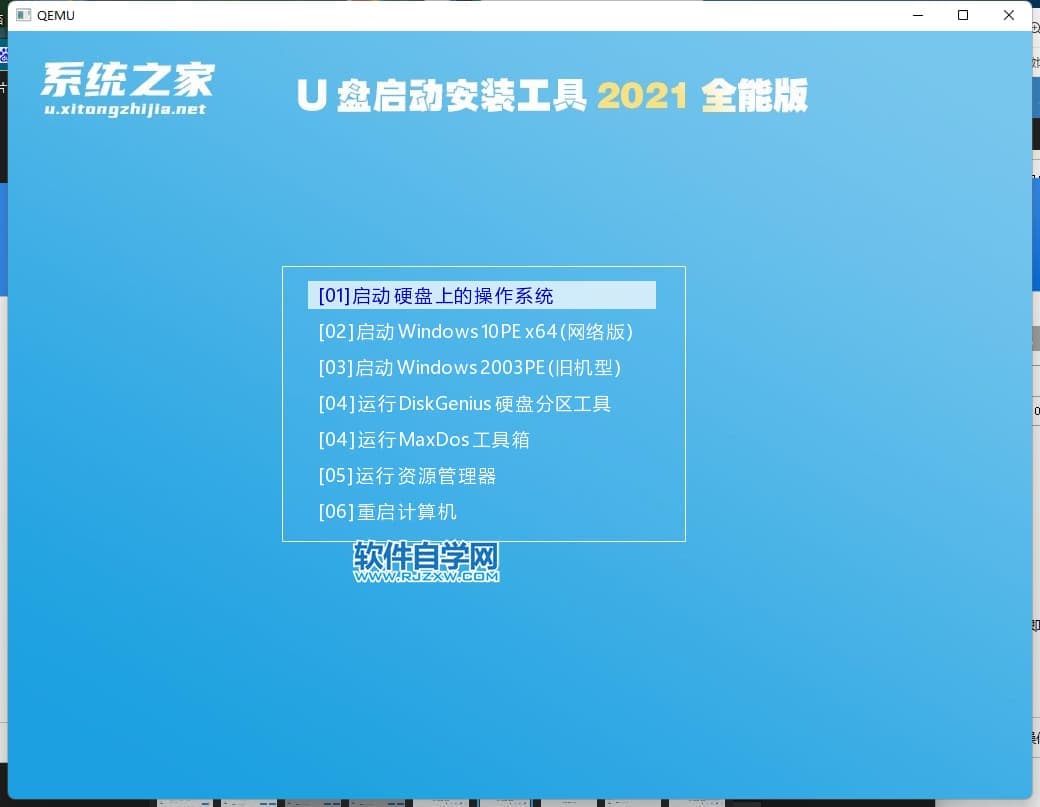This screenshot has width=1040, height=807.
Task: Click the QEMU title text
Action: (x=56, y=15)
